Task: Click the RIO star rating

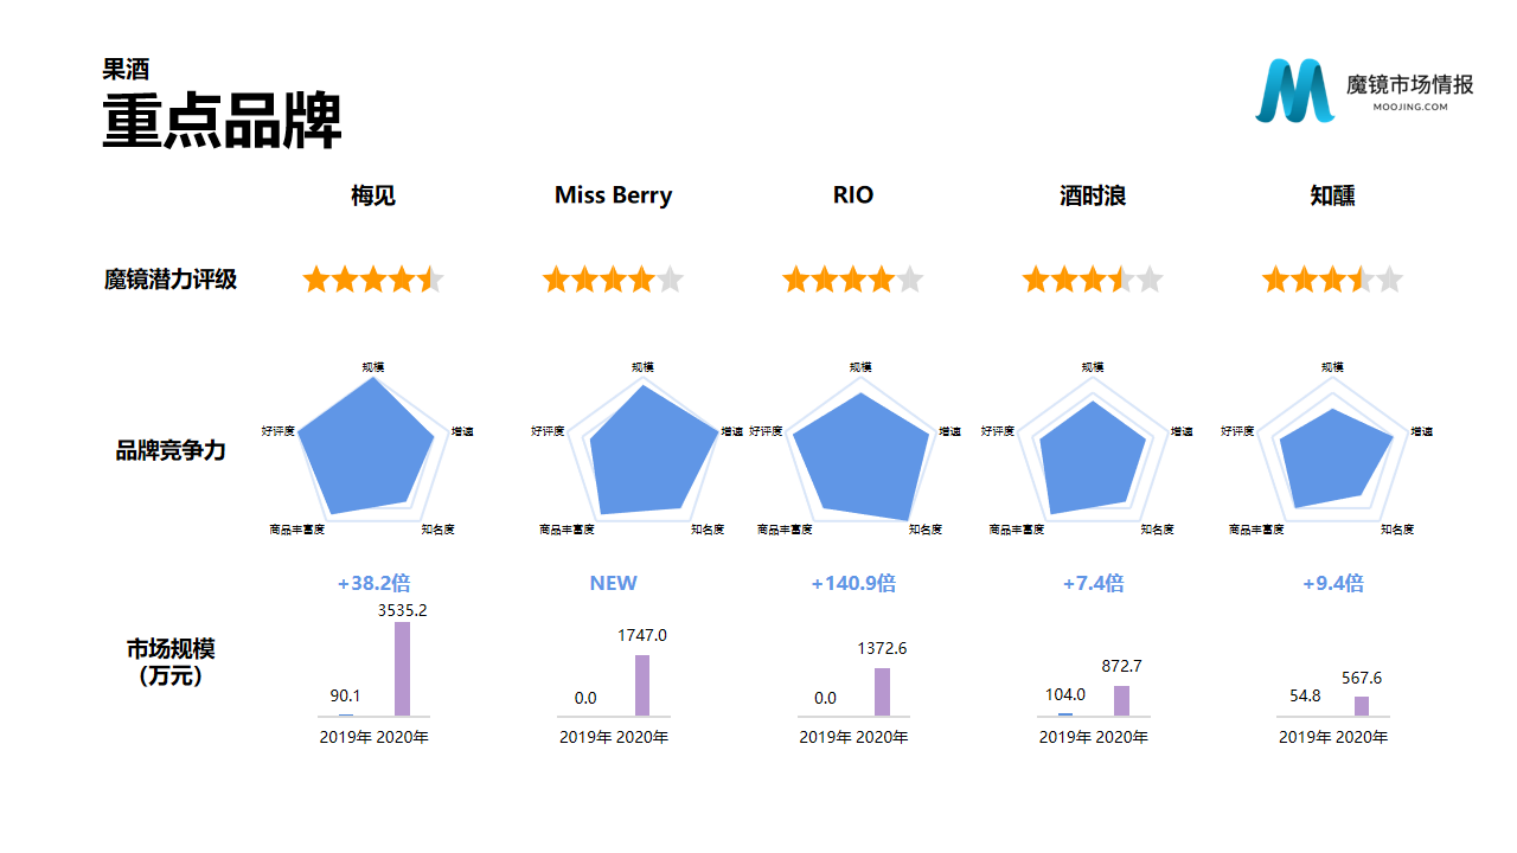Action: 853,279
